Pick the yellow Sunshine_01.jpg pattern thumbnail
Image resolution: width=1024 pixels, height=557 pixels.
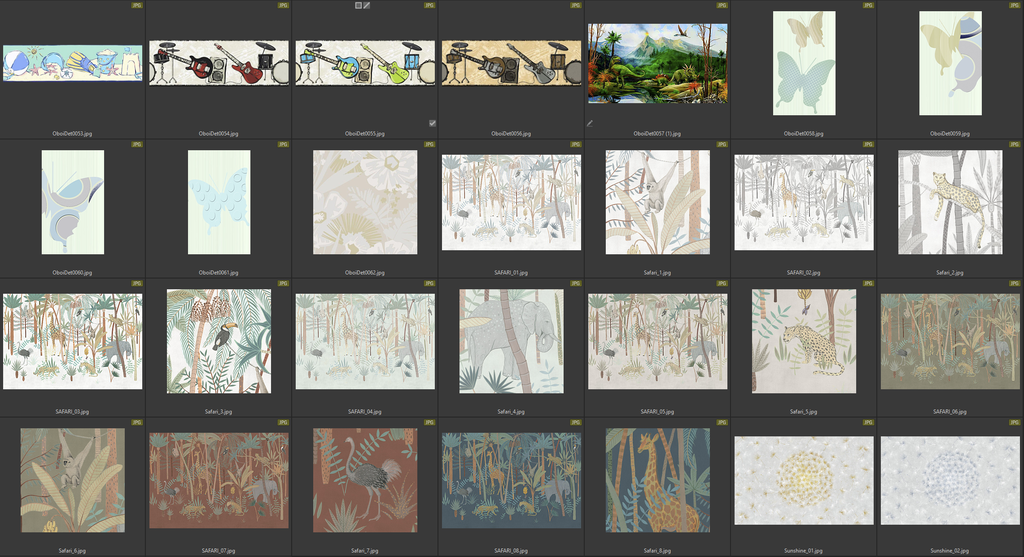pyautogui.click(x=803, y=479)
